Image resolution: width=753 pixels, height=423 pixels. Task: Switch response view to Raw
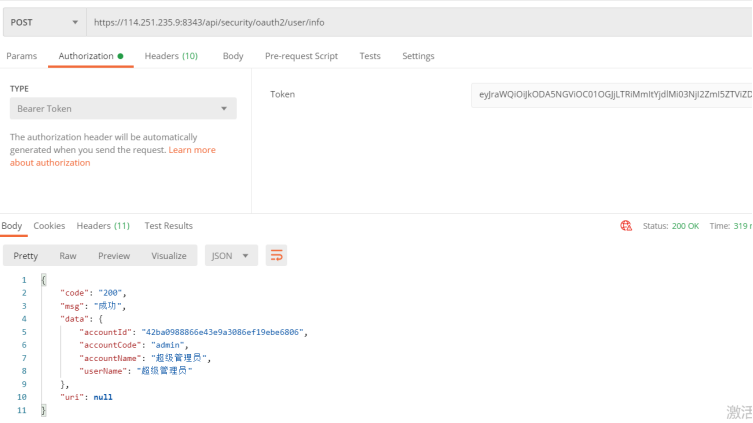(x=68, y=256)
